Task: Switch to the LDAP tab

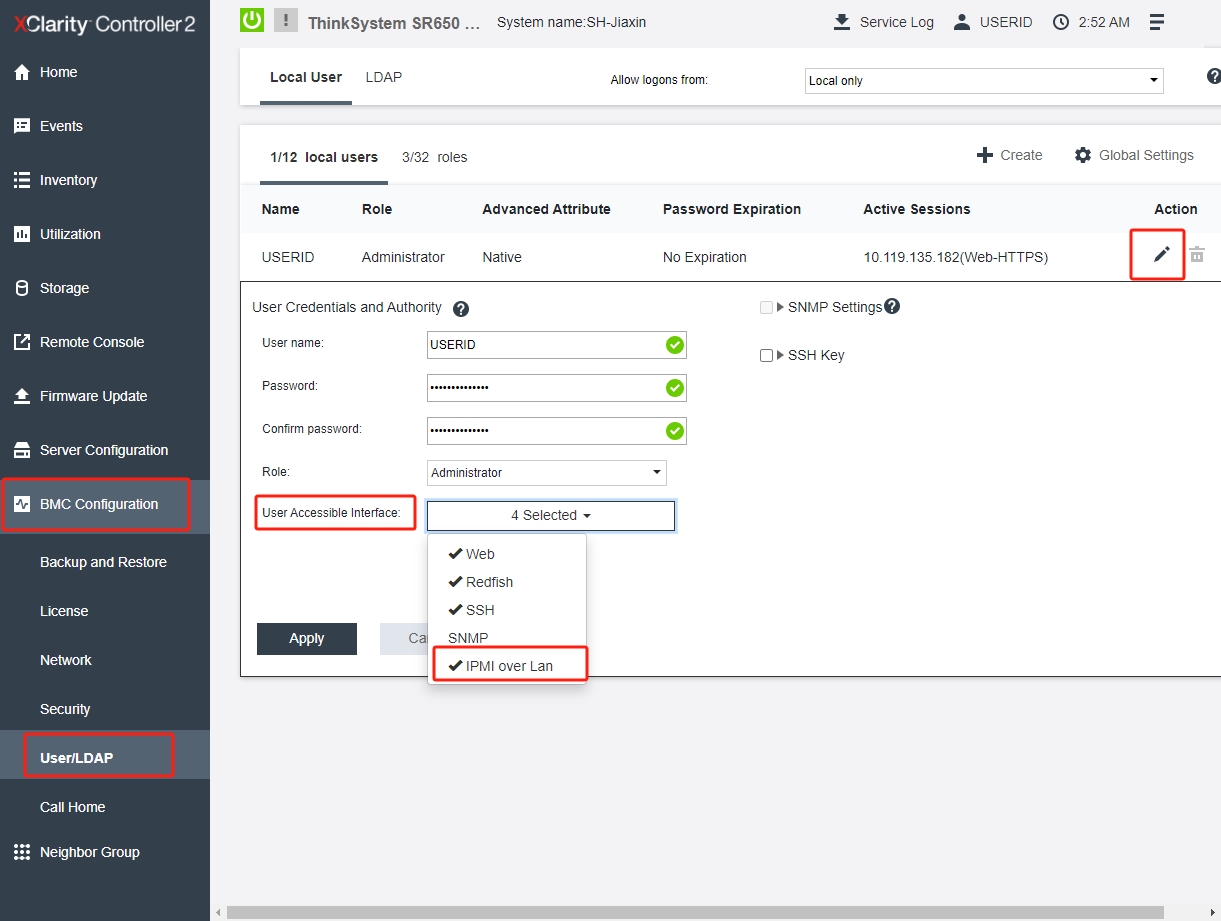Action: coord(384,77)
